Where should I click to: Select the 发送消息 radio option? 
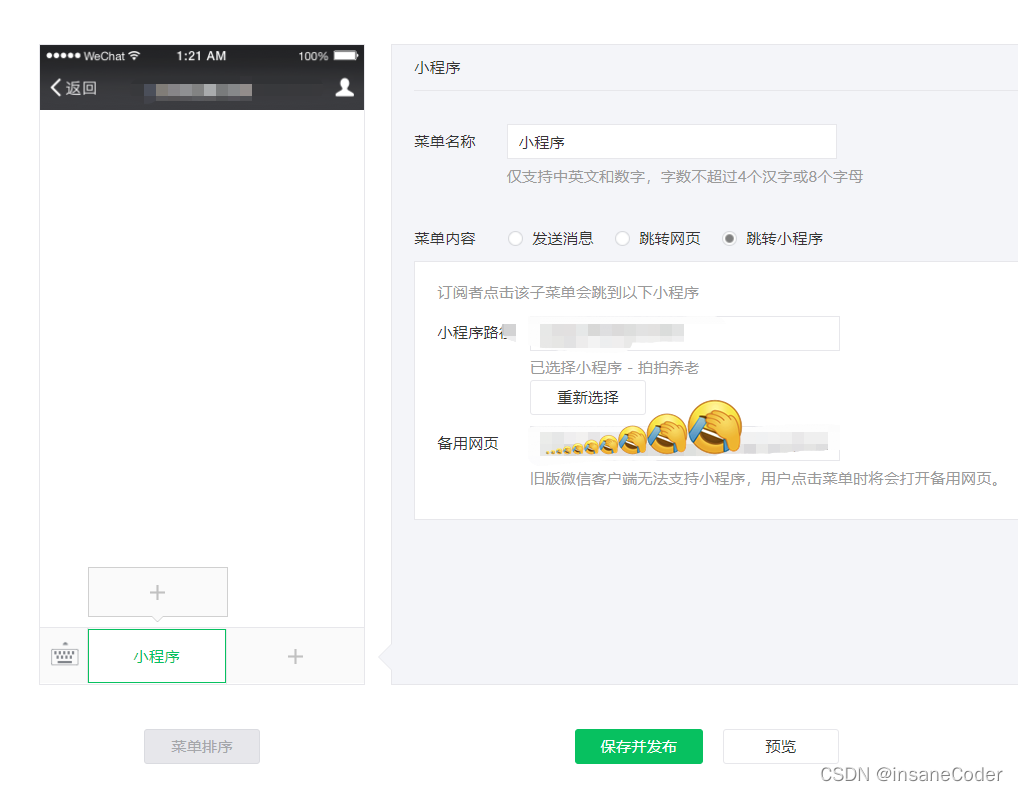click(516, 238)
